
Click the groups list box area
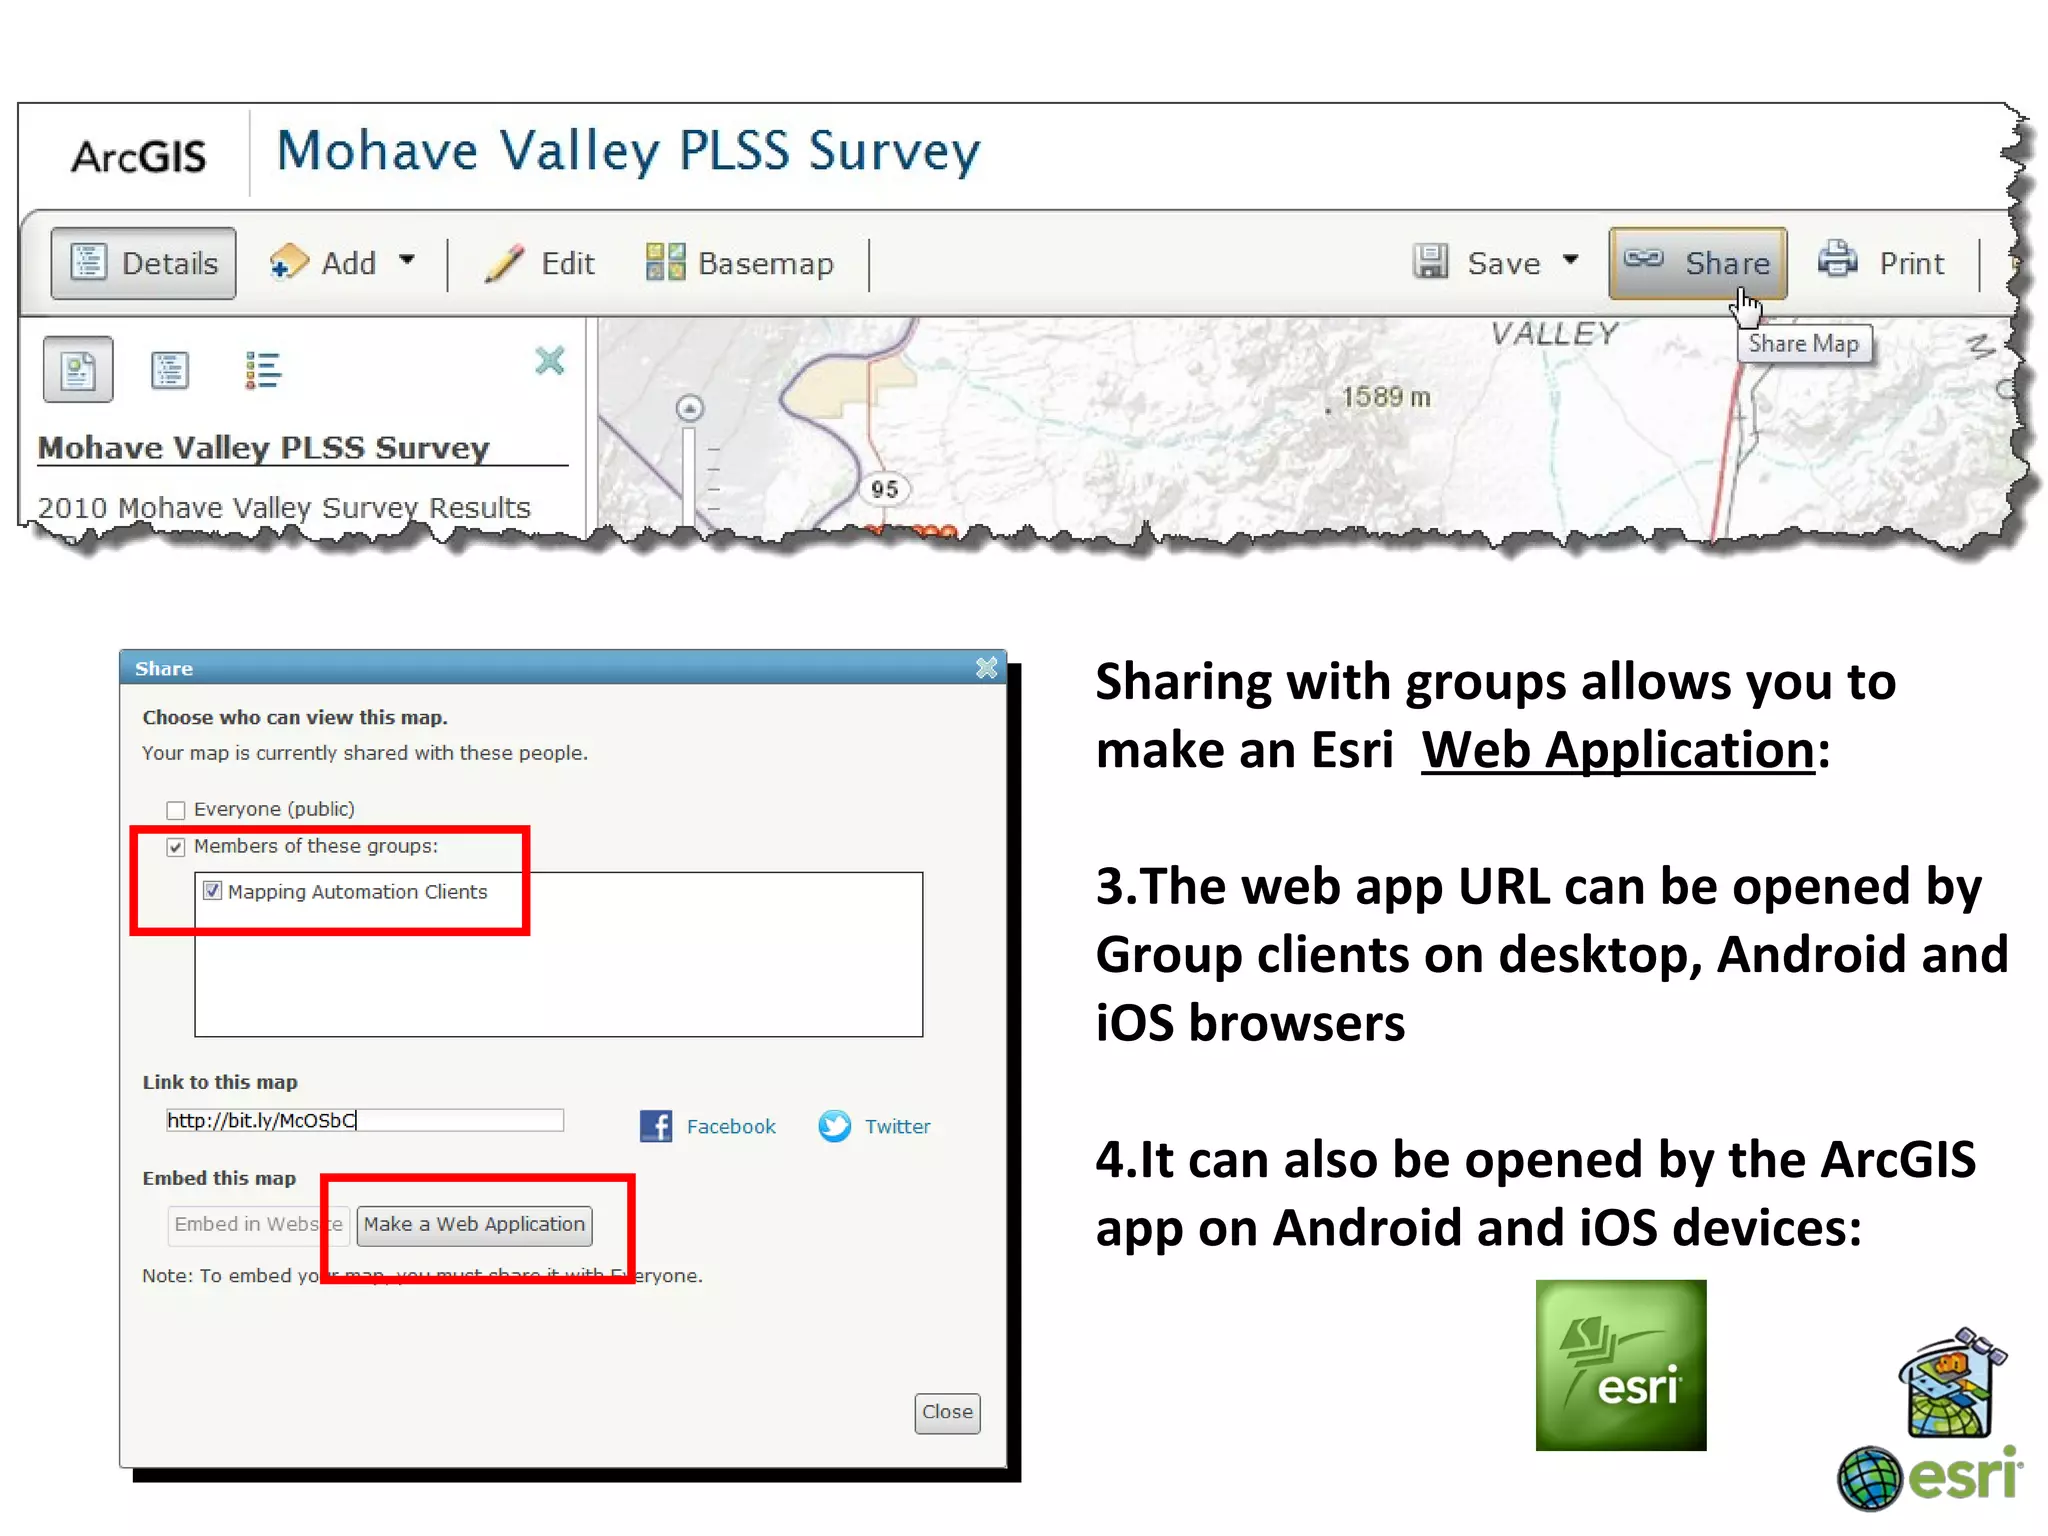(558, 955)
